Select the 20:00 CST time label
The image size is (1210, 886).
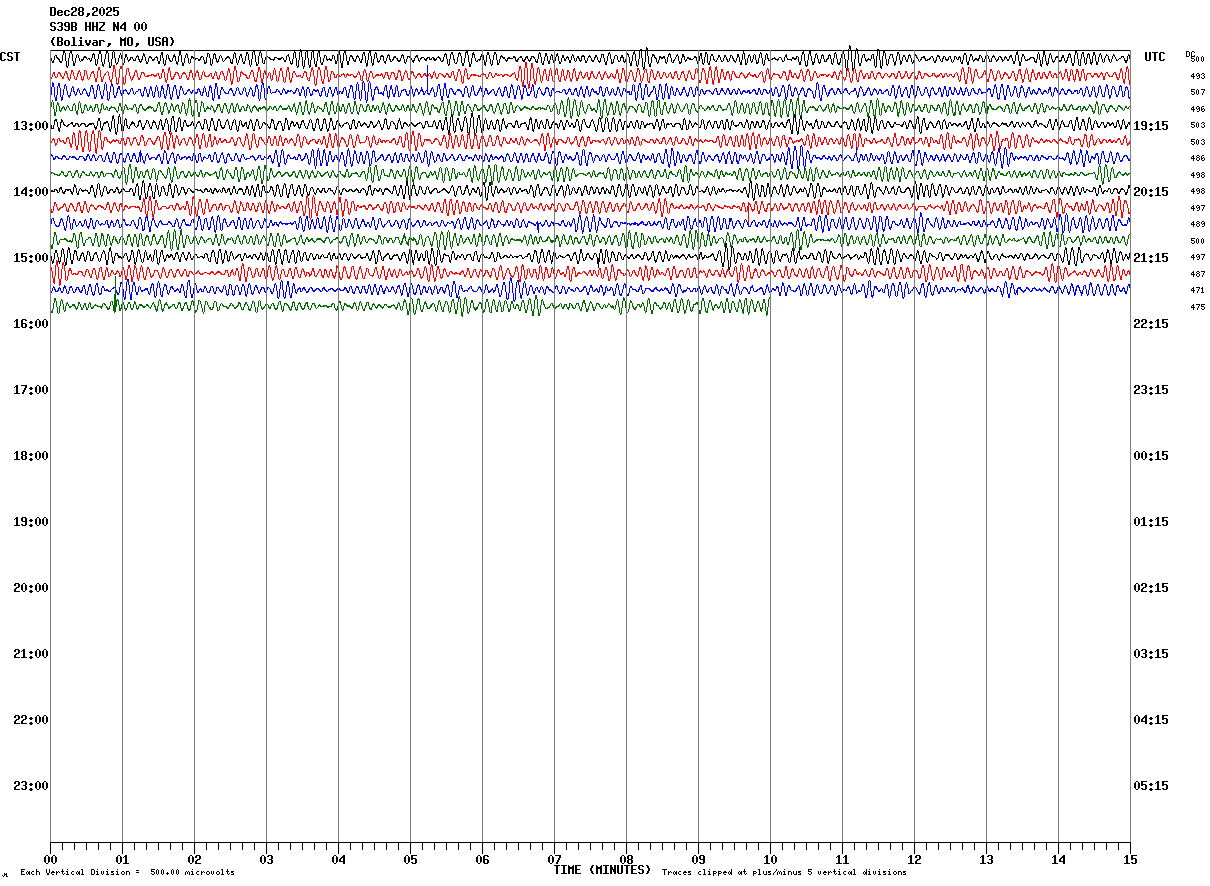click(x=31, y=588)
